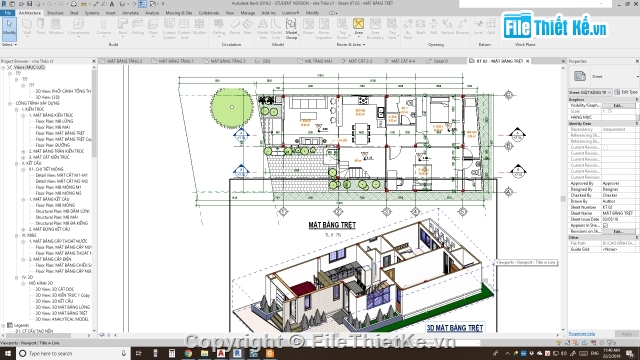Click Edit button for Revisions on Sheet
The width and height of the screenshot is (640, 360).
click(618, 231)
